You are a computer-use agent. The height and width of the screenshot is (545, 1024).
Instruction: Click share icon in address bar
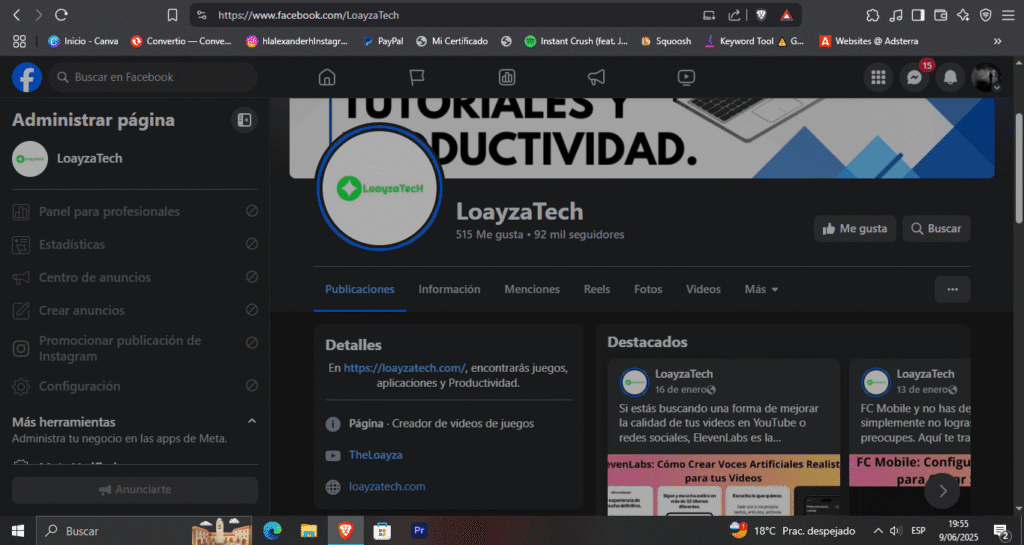click(734, 14)
